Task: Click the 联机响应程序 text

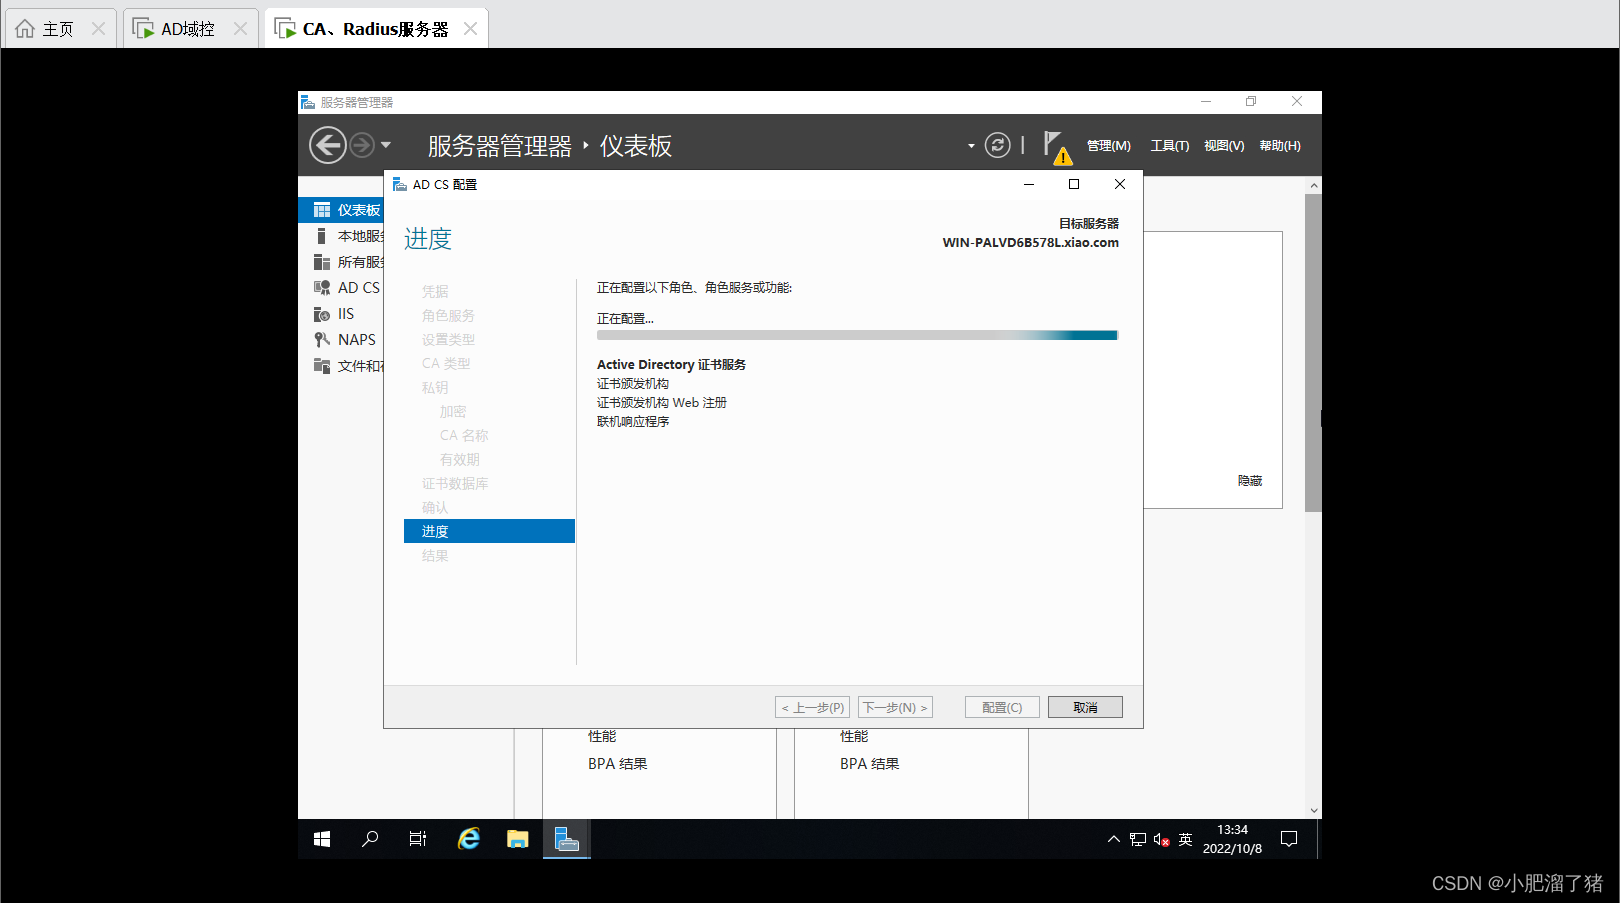Action: click(x=633, y=421)
